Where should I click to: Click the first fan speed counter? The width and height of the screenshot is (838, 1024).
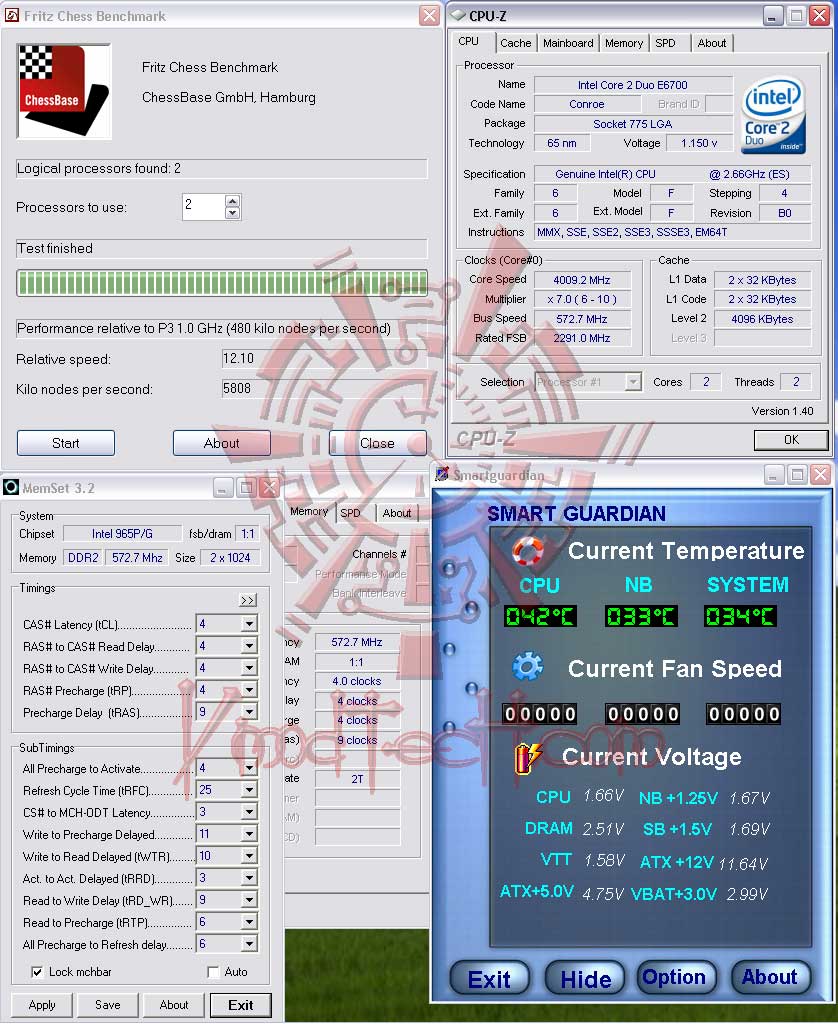click(x=540, y=714)
